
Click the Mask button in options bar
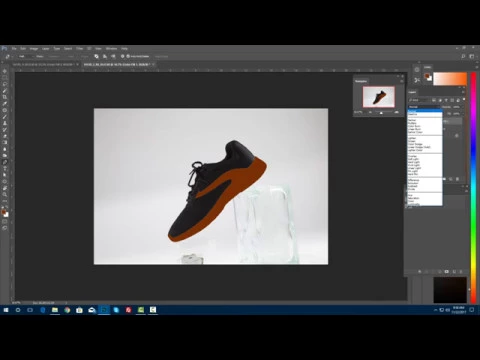[71, 56]
